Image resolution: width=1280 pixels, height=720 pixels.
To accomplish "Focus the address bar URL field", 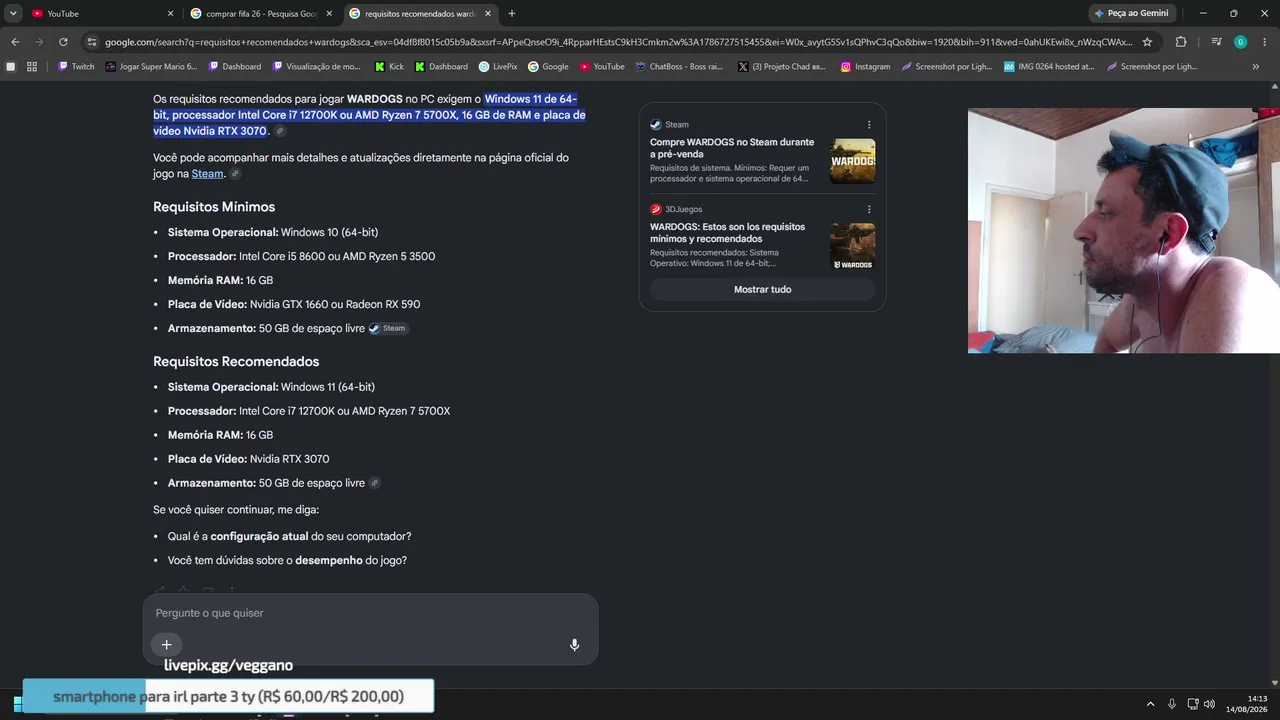I will coord(618,42).
